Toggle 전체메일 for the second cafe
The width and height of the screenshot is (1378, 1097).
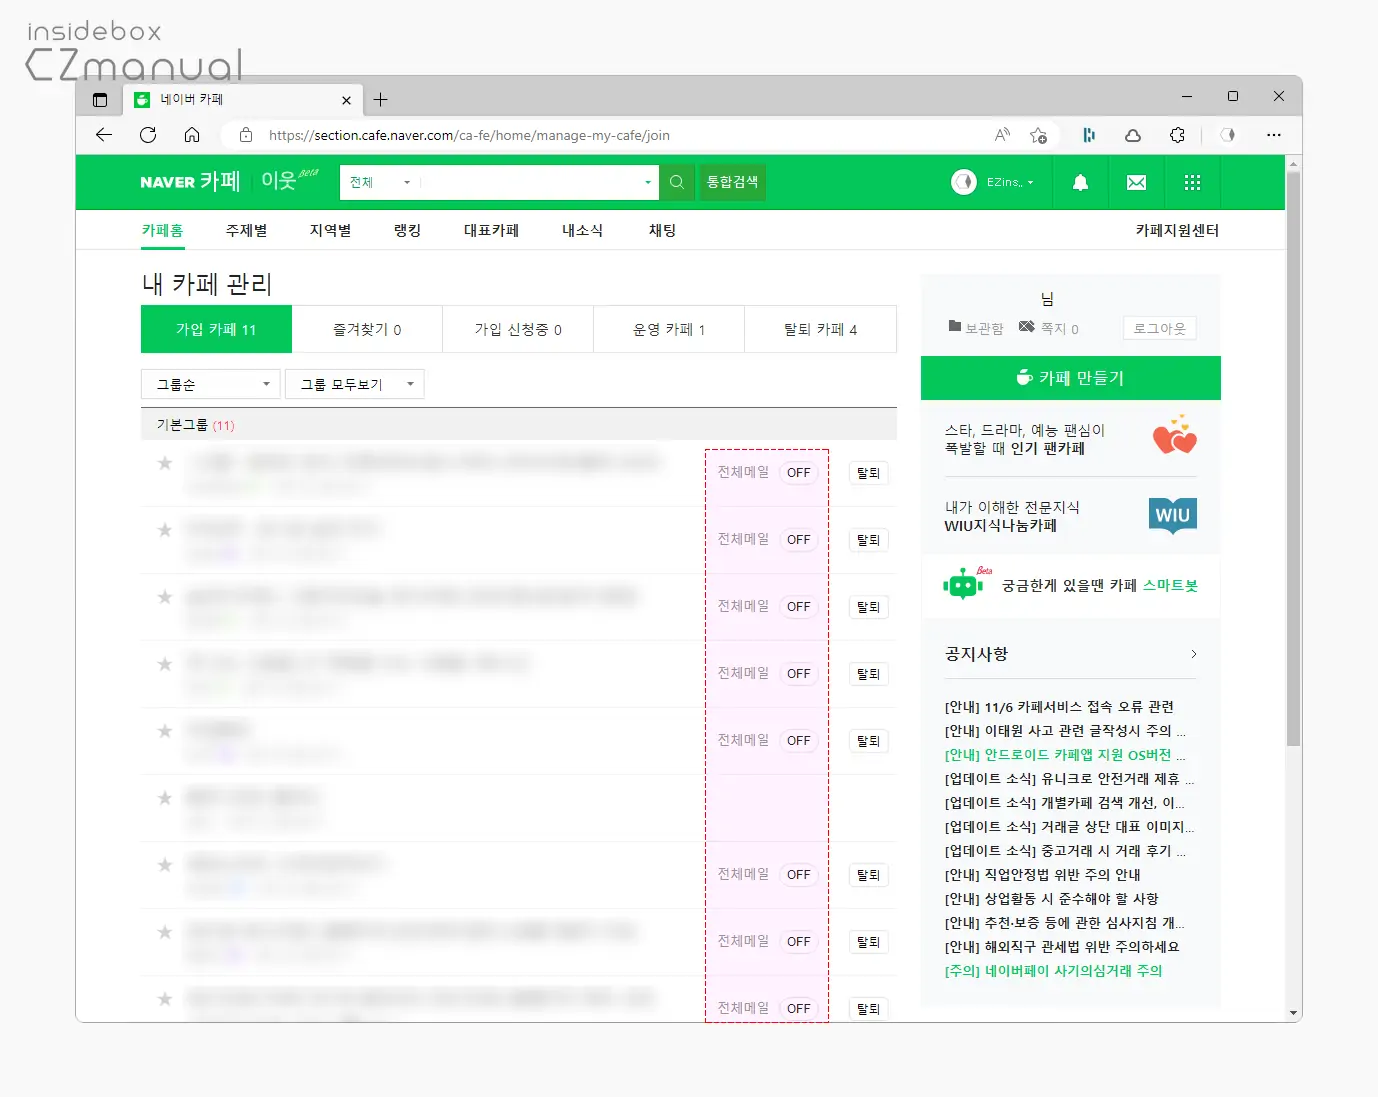[x=798, y=539]
